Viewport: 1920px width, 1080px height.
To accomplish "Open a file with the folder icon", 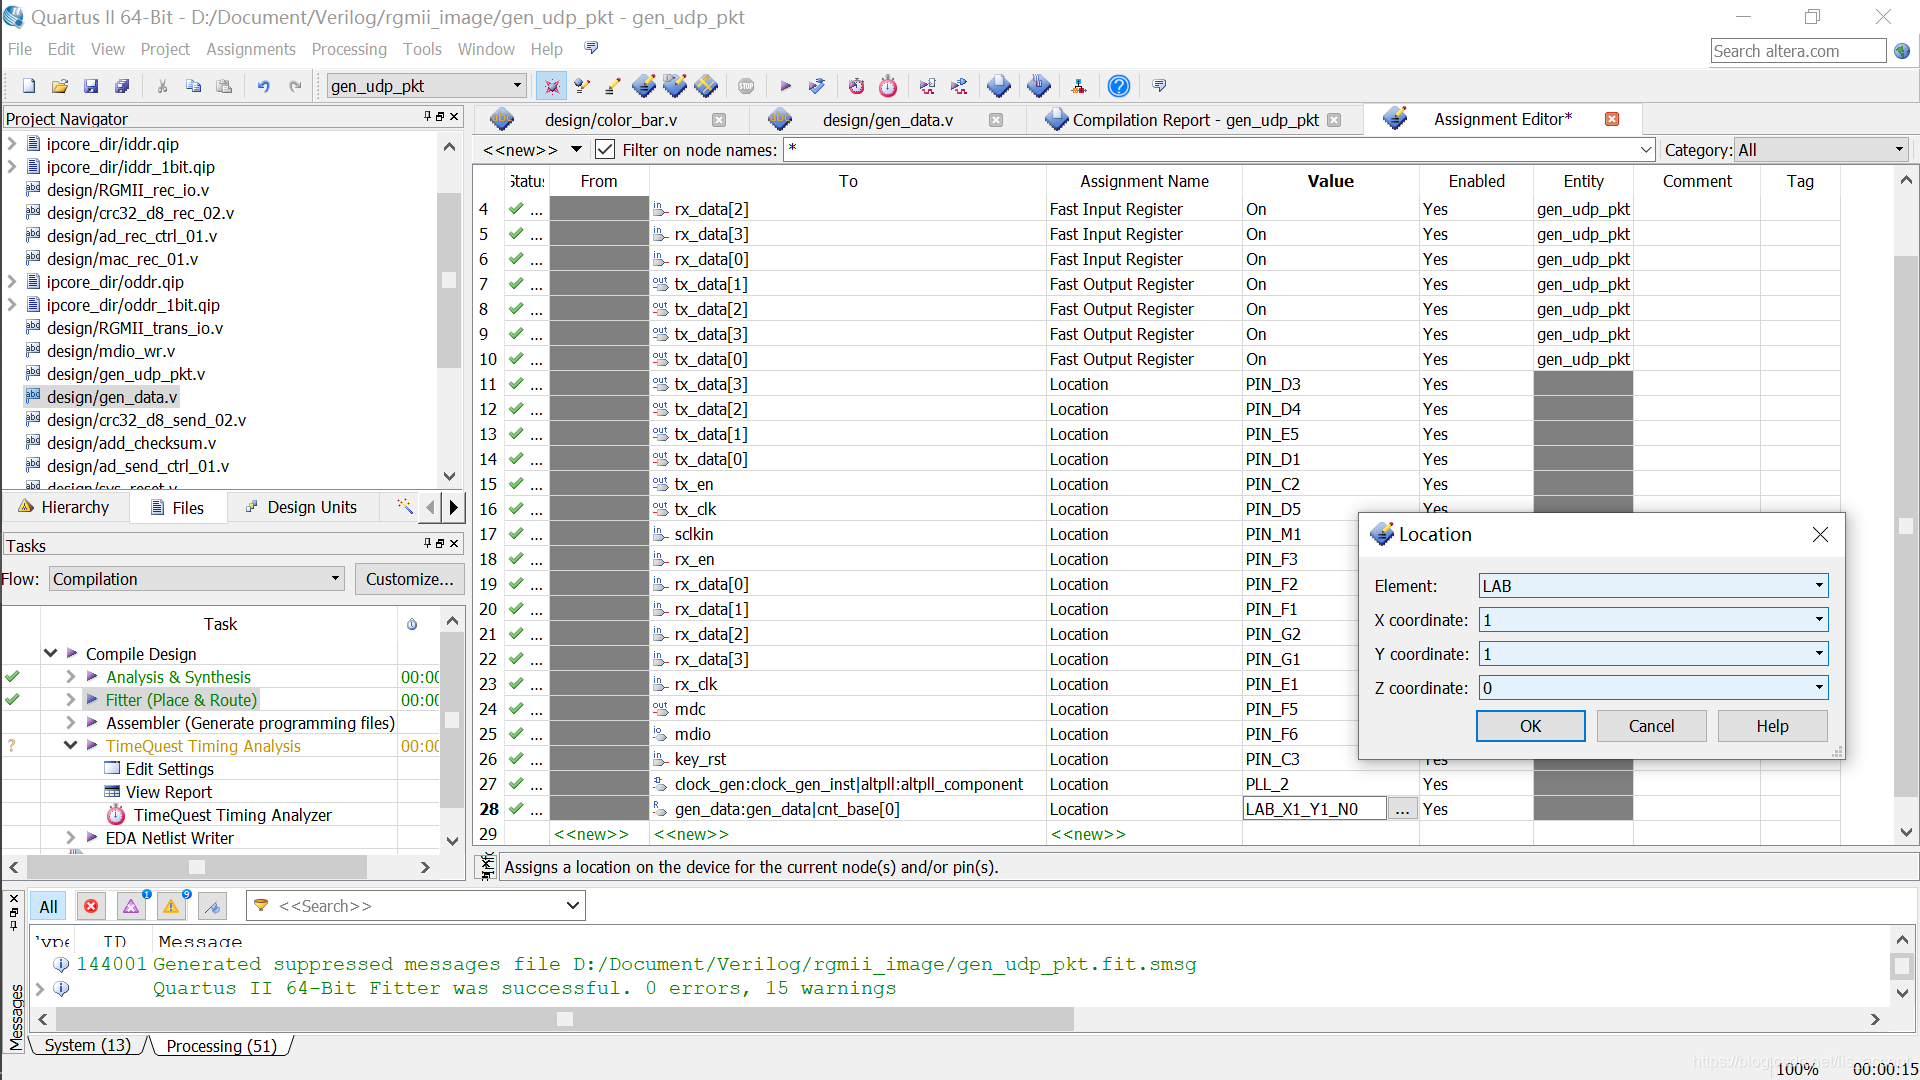I will click(x=60, y=87).
